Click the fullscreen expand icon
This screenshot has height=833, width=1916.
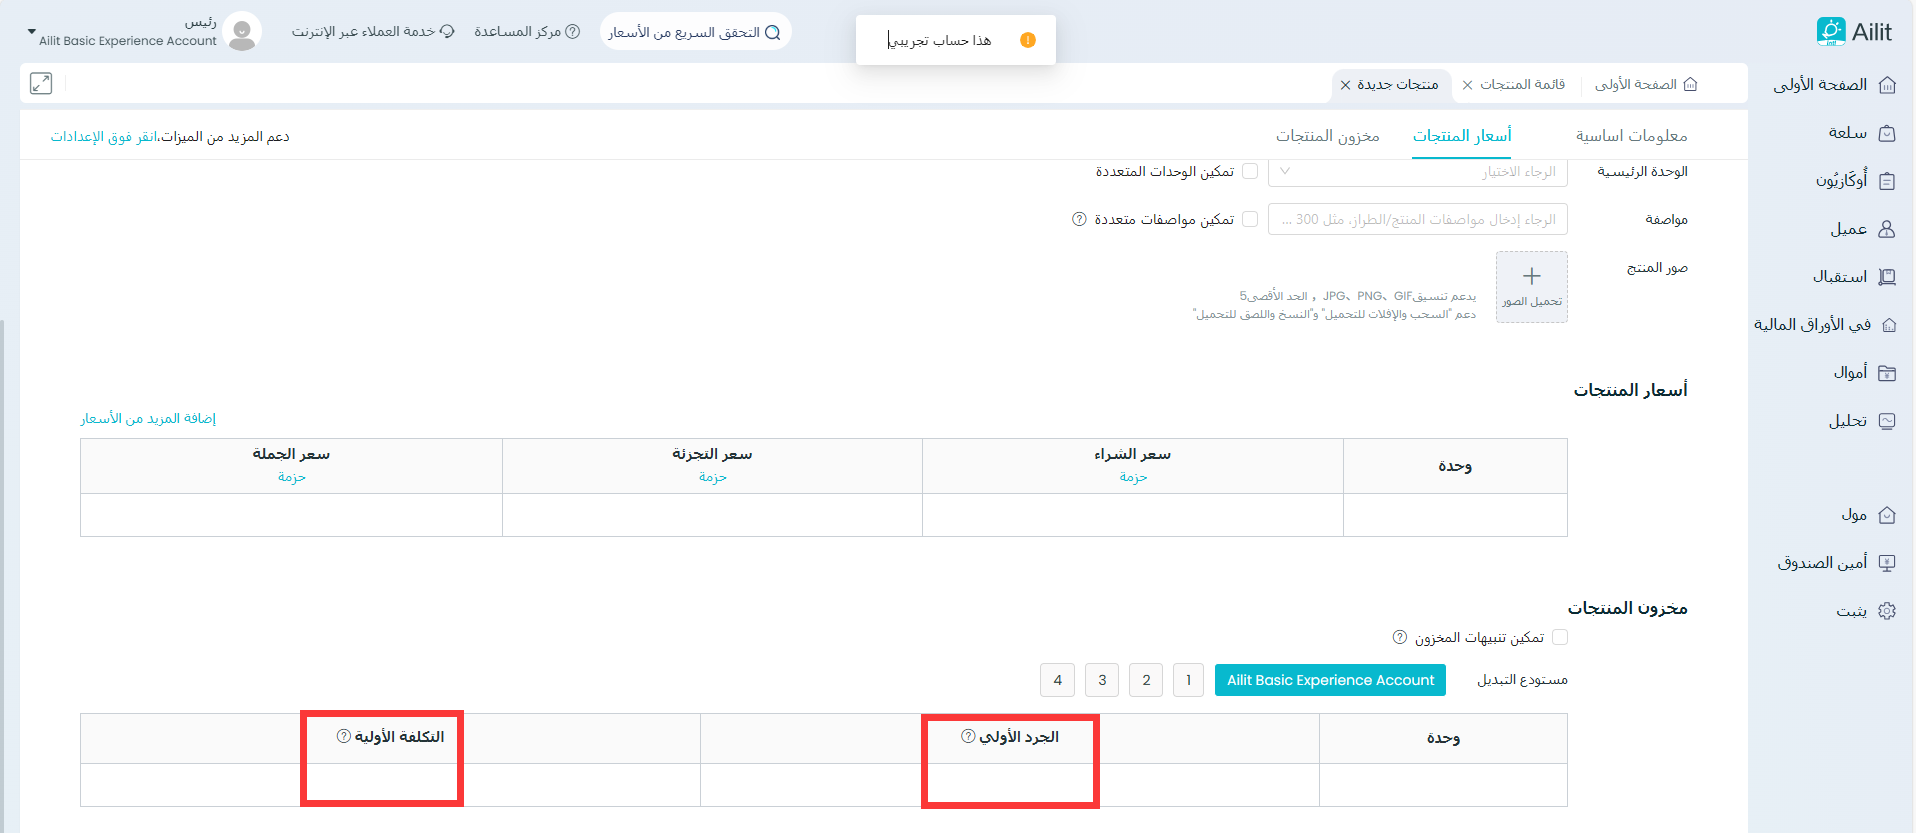[41, 84]
